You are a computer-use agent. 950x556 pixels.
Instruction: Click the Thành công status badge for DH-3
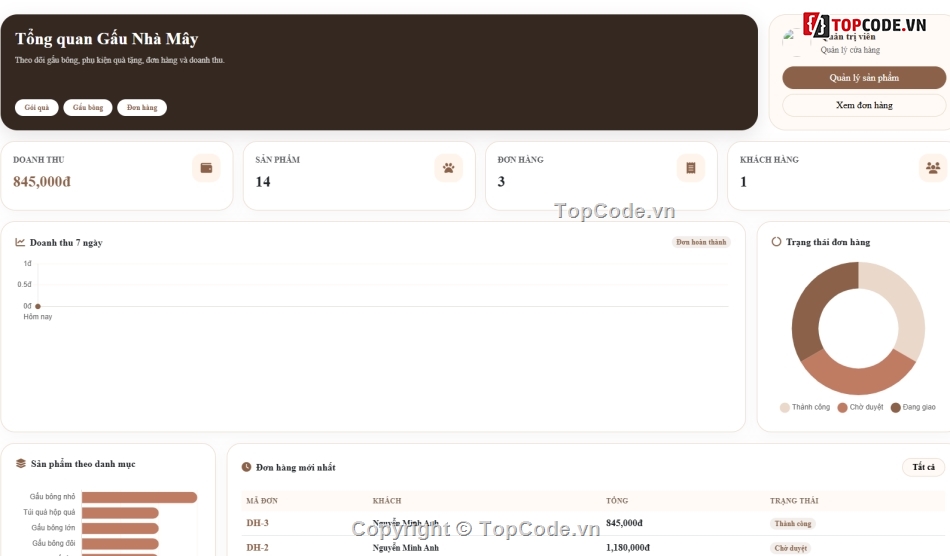[792, 523]
